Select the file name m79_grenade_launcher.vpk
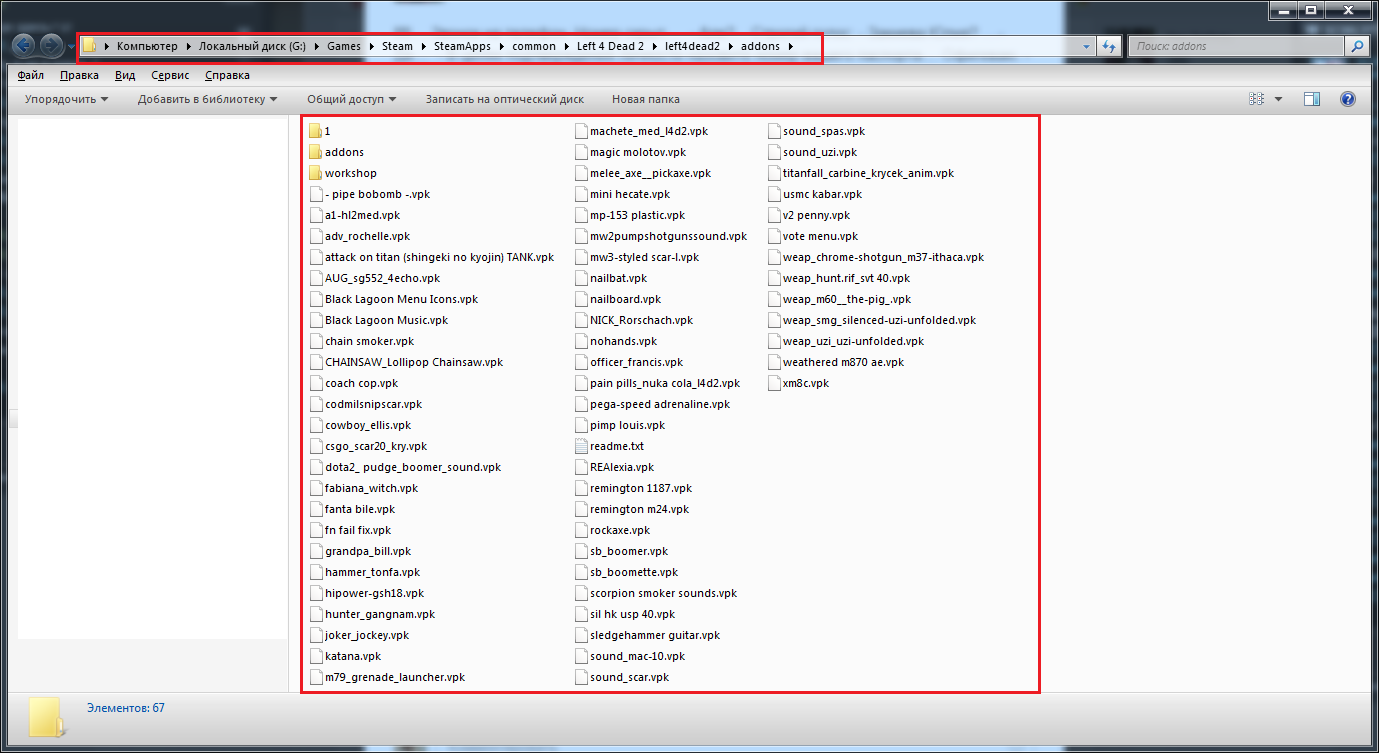The image size is (1379, 753). 395,677
